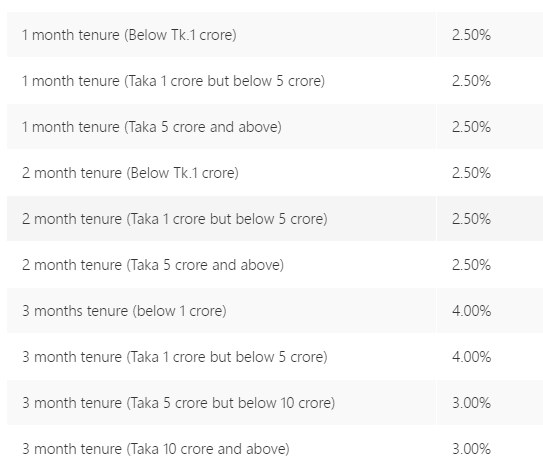Click '1 month tenure (Taka 5 crore and above)'
The width and height of the screenshot is (543, 476).
click(x=152, y=127)
